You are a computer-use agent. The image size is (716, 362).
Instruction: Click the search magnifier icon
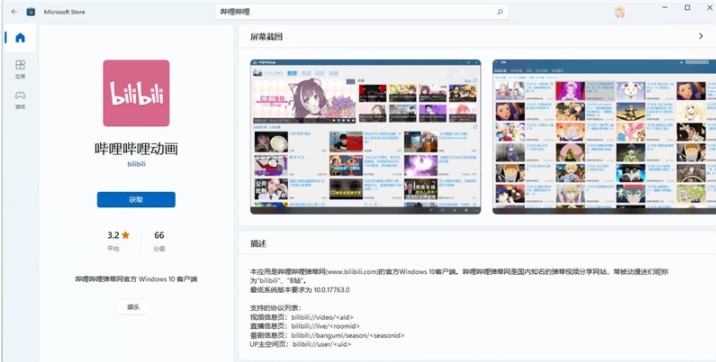coord(500,12)
